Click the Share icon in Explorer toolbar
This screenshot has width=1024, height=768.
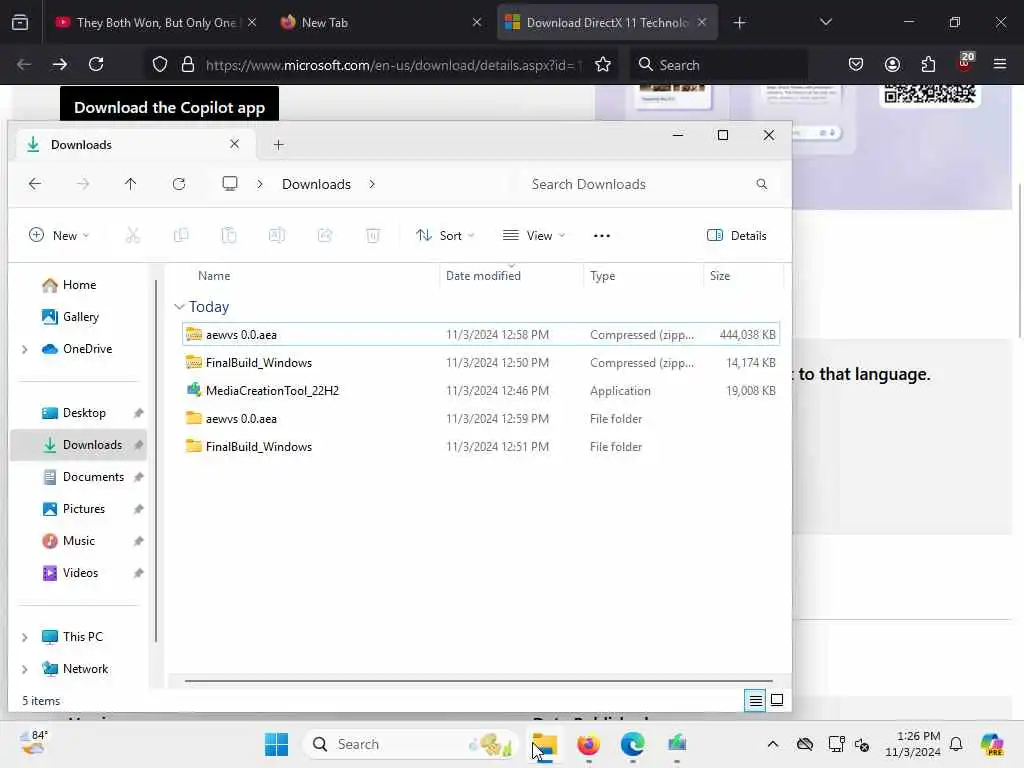(x=325, y=235)
